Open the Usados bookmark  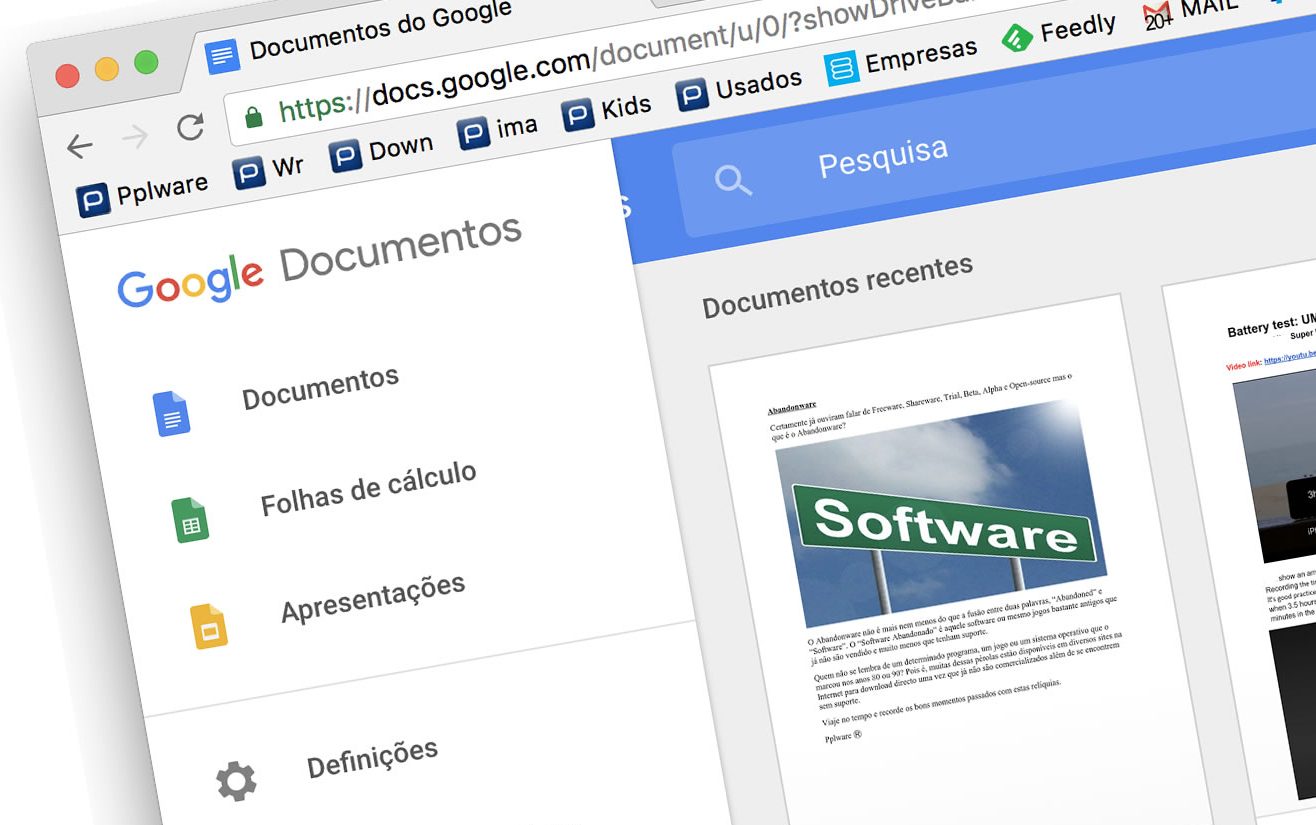[739, 87]
